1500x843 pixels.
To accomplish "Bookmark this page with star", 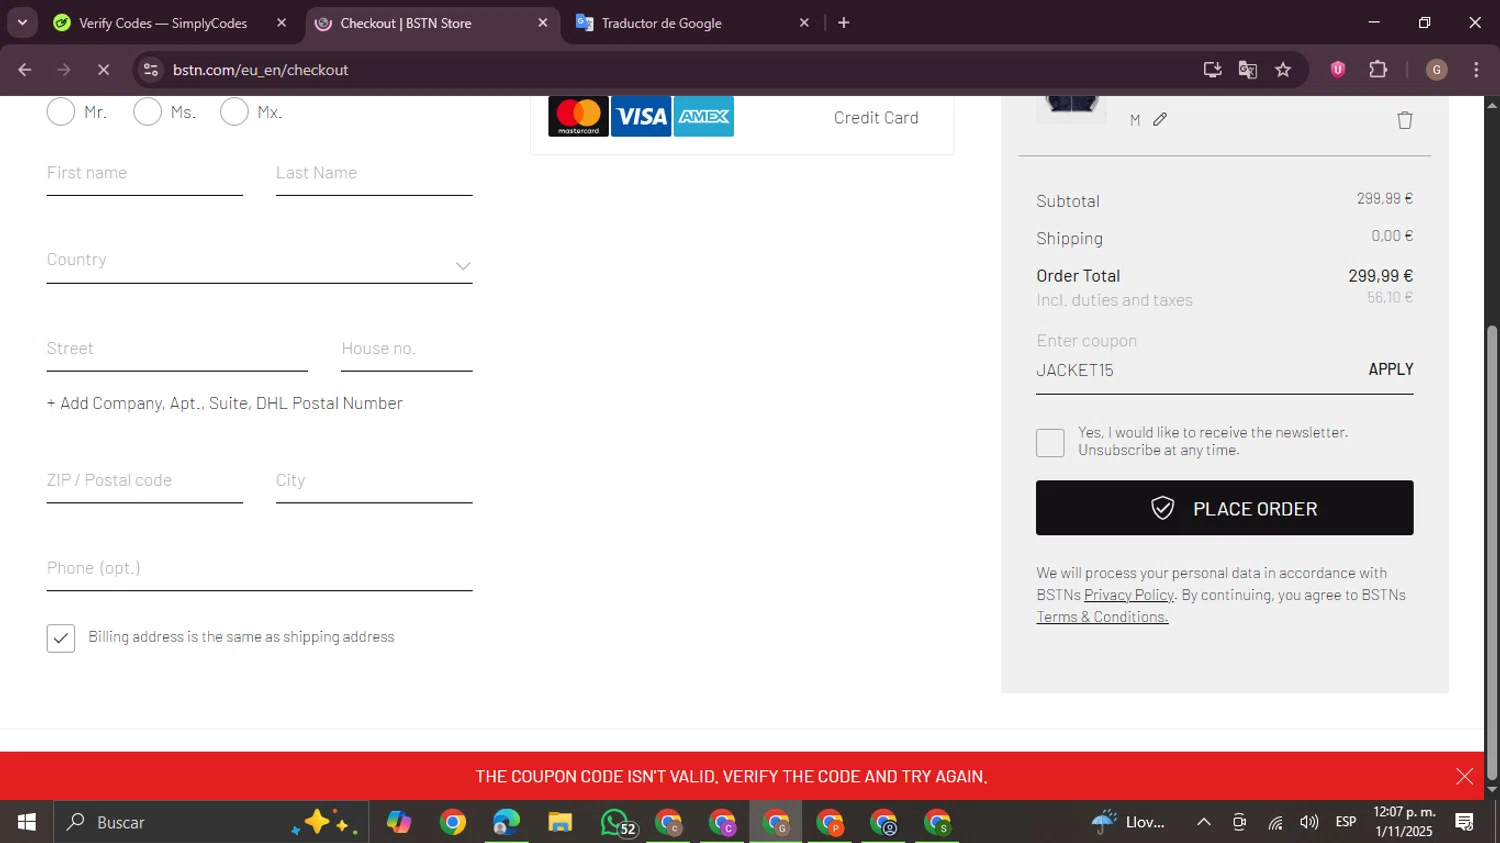I will tap(1283, 70).
